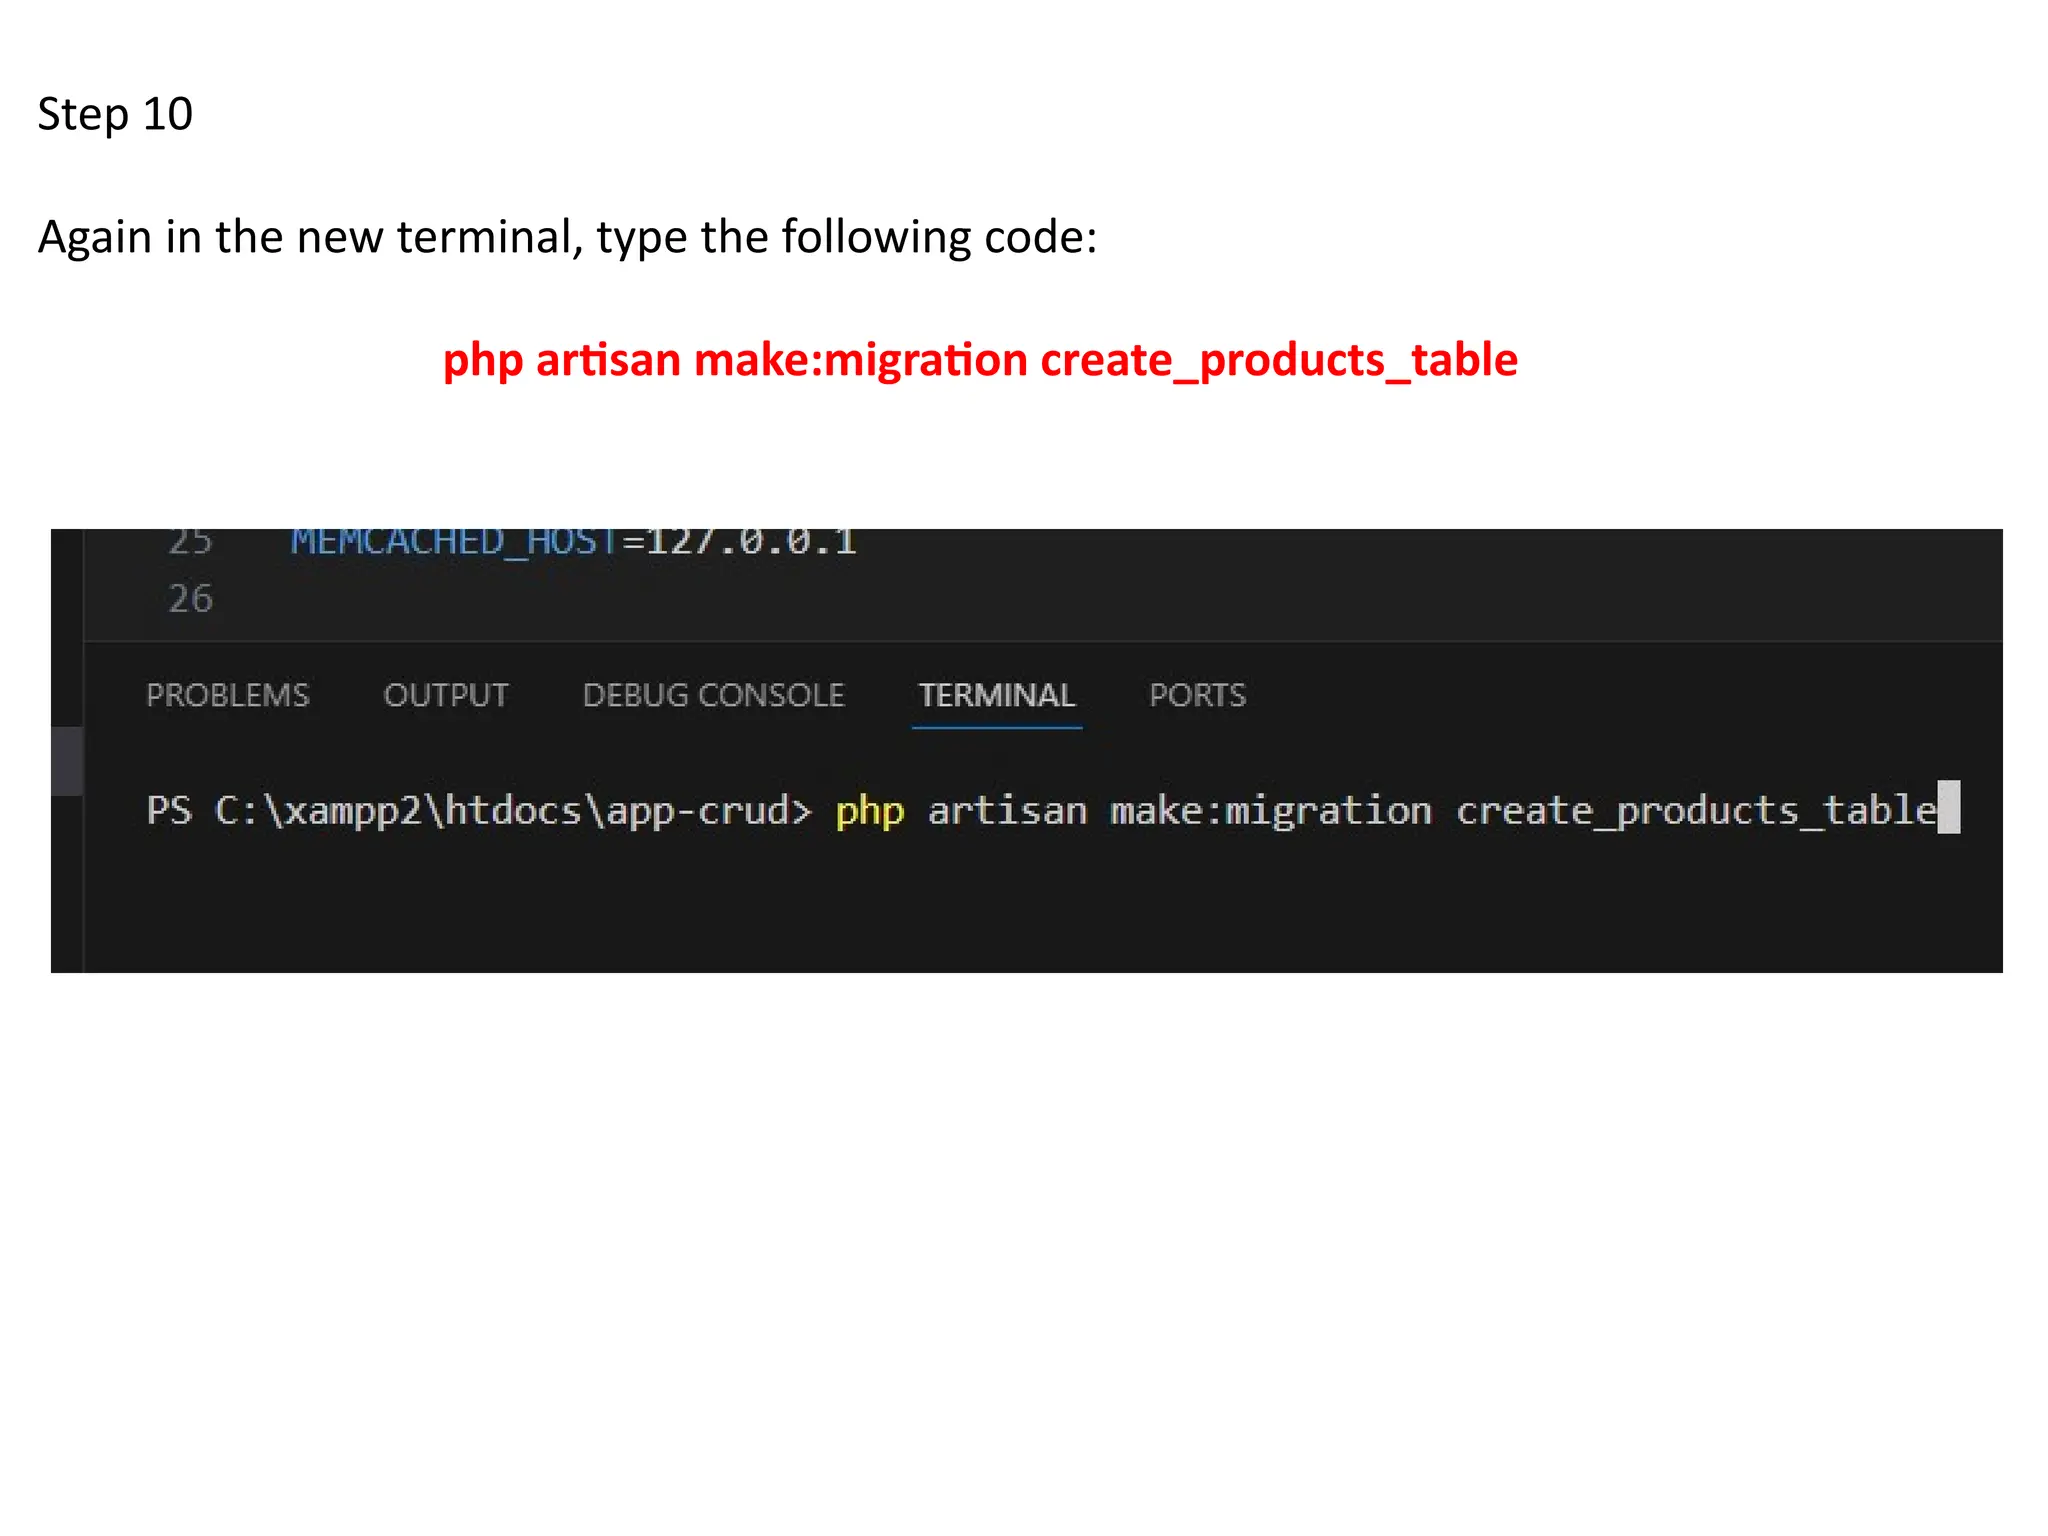Click the red php artisan command text
Screen dimensions: 2048x1536
pyautogui.click(x=980, y=361)
